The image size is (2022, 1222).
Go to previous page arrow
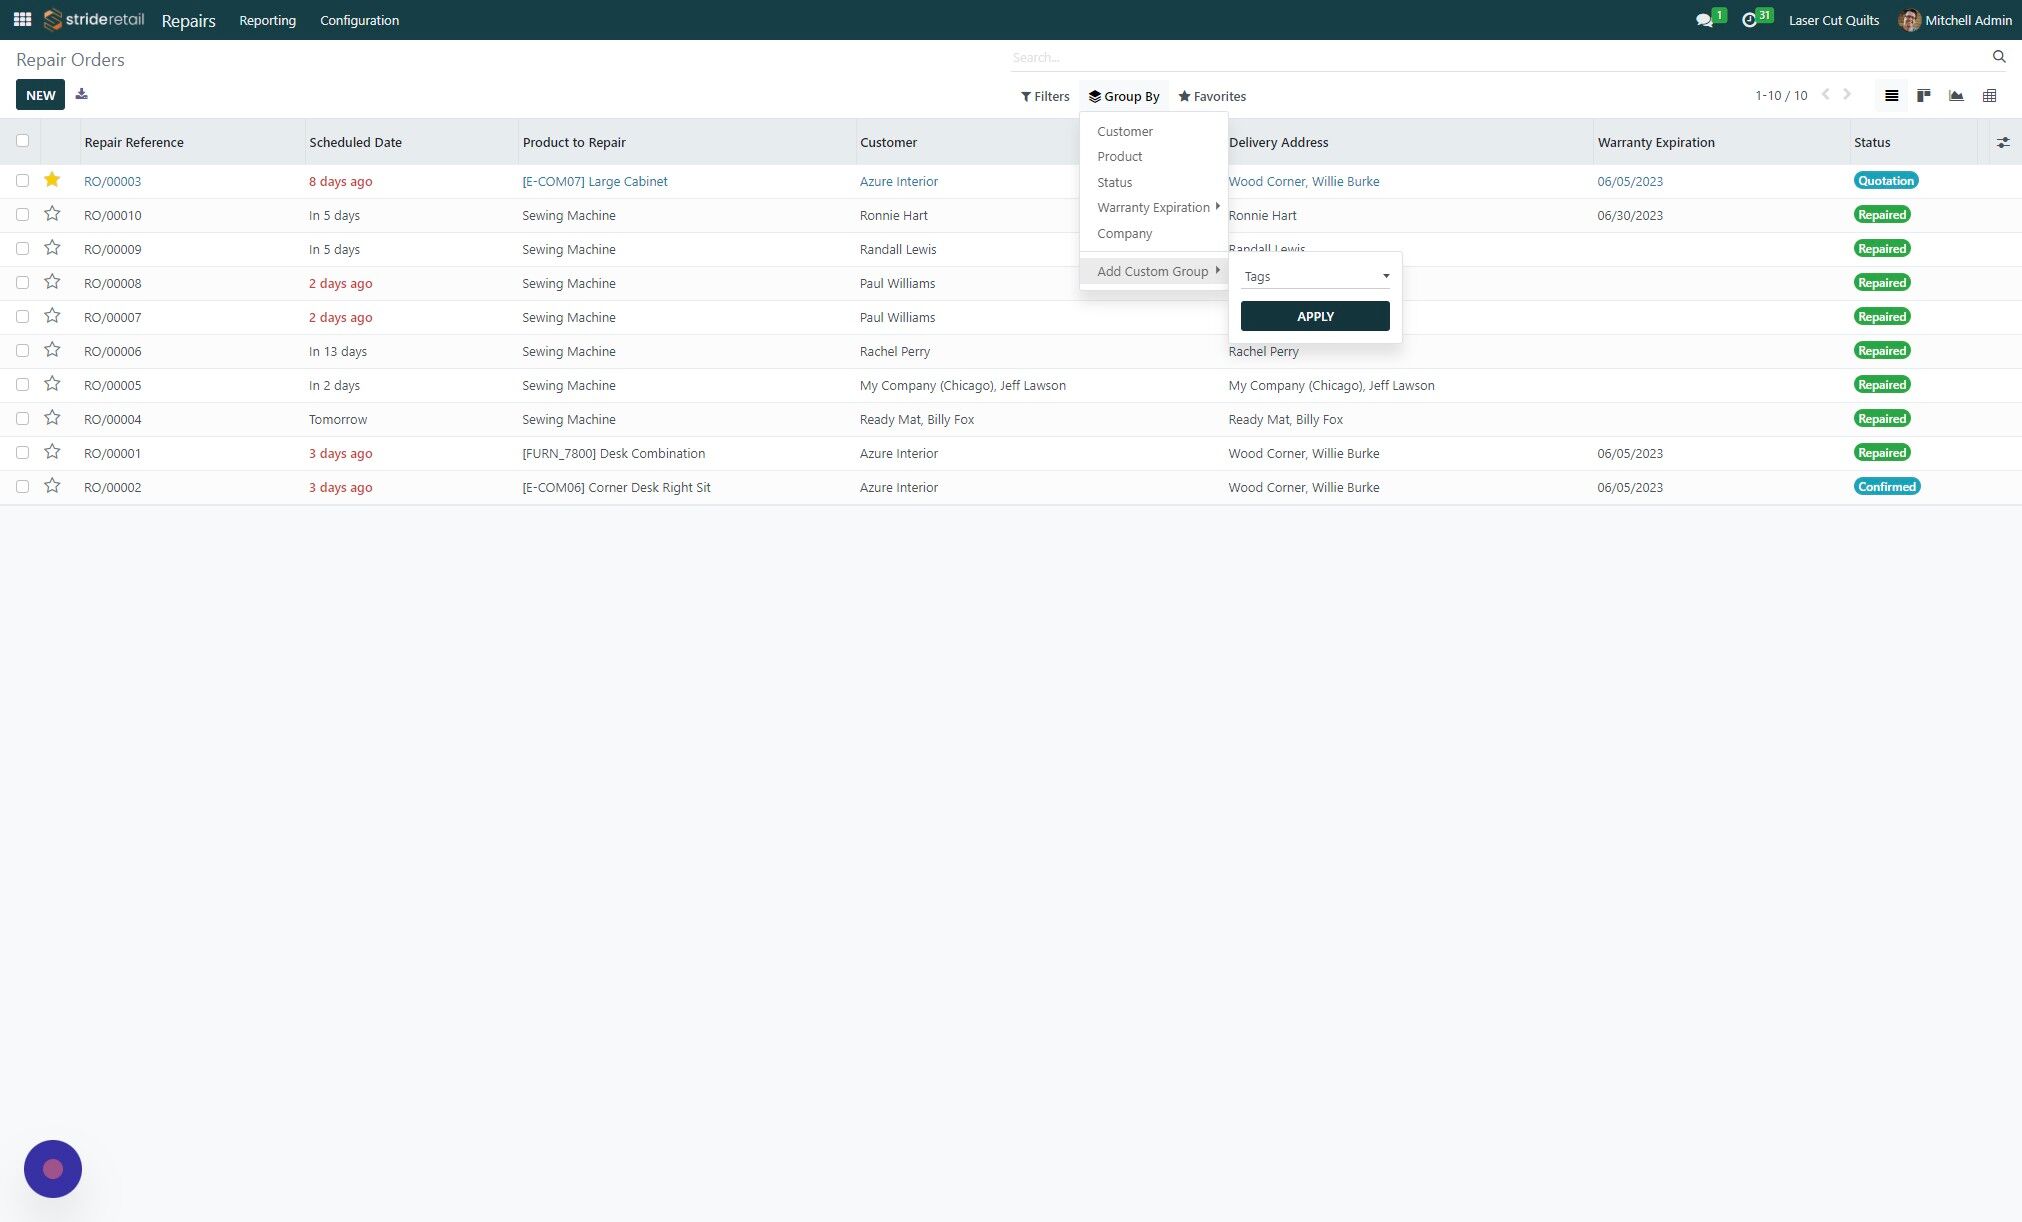tap(1825, 95)
